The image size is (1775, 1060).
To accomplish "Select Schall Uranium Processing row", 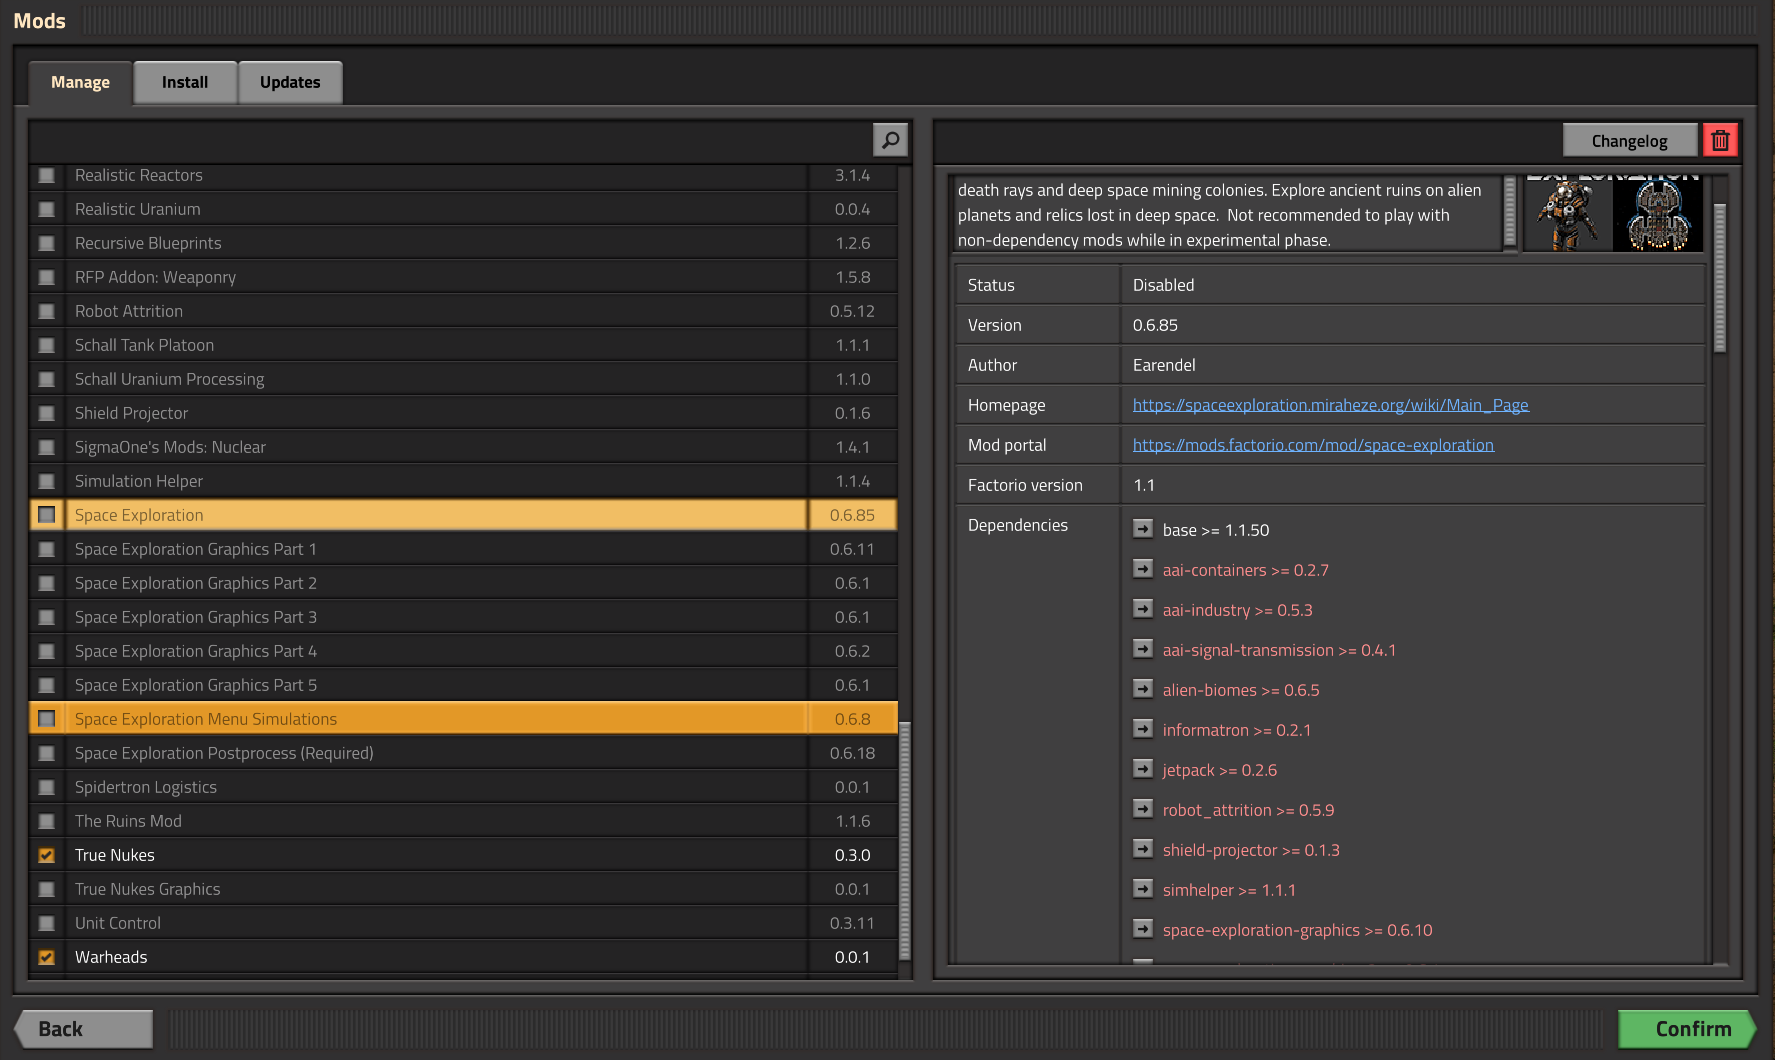I will click(464, 379).
